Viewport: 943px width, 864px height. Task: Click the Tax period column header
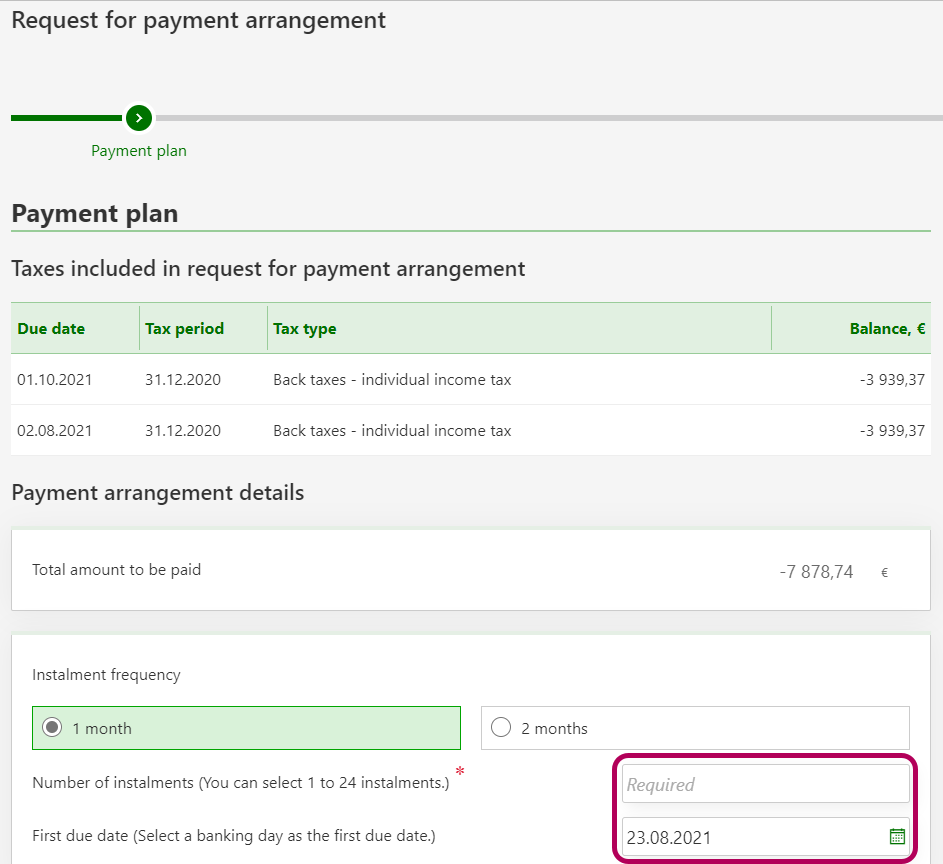(x=184, y=328)
